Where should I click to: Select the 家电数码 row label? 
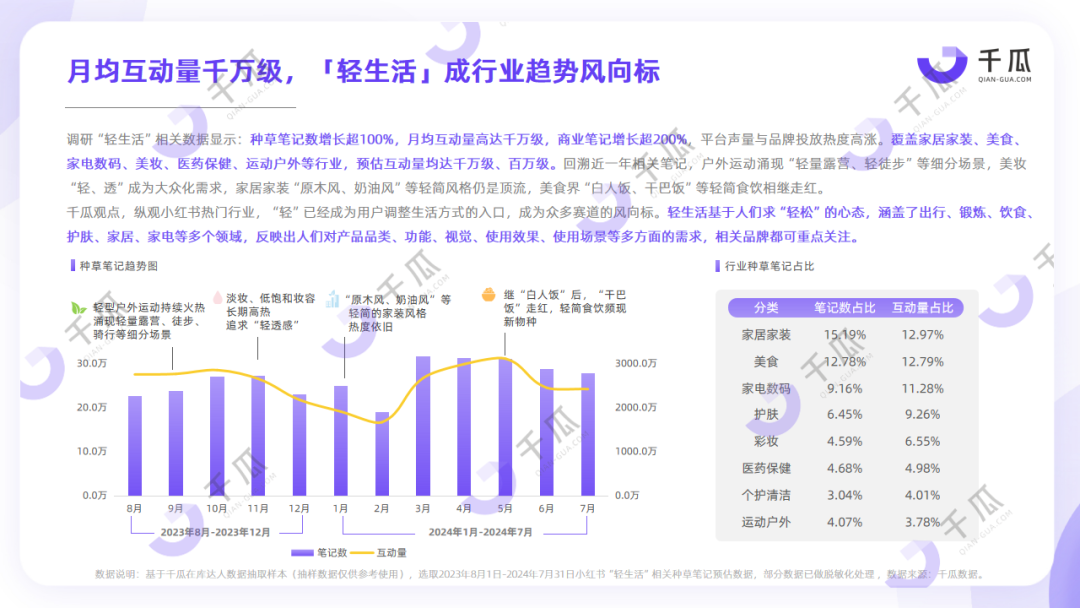(x=766, y=388)
